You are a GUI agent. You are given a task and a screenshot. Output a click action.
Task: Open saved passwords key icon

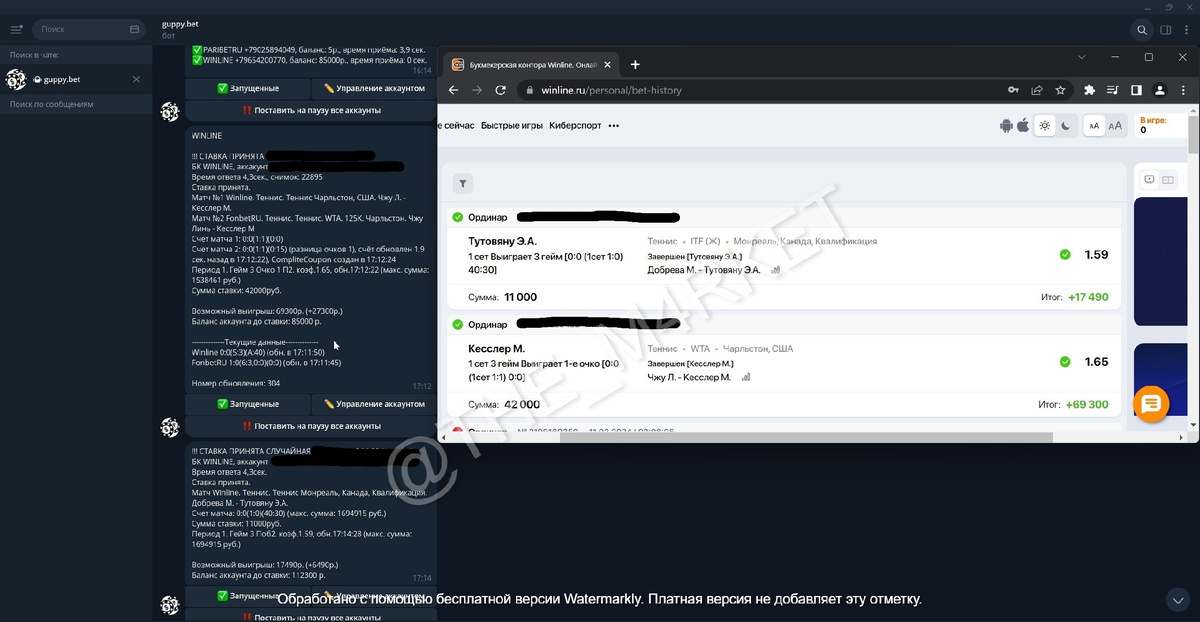pos(1014,90)
